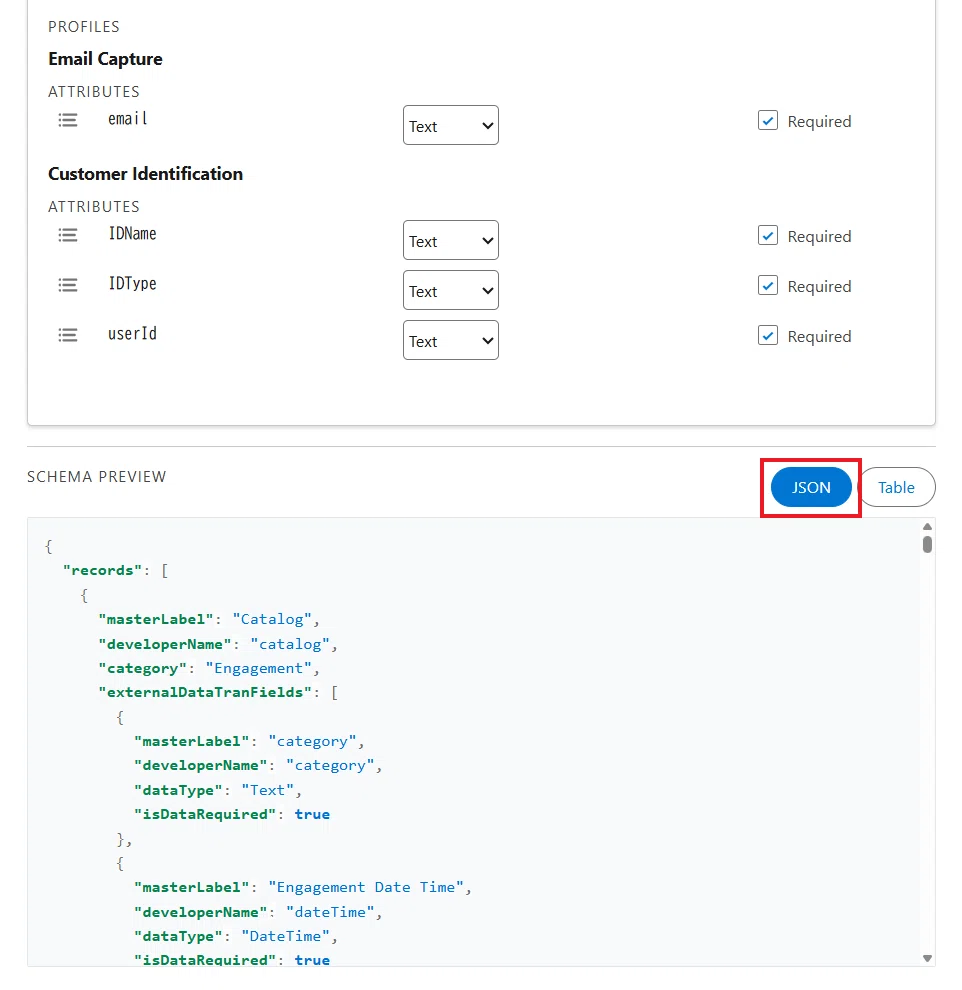The image size is (962, 990).
Task: Click the "catalog" developerName value
Action: point(290,644)
